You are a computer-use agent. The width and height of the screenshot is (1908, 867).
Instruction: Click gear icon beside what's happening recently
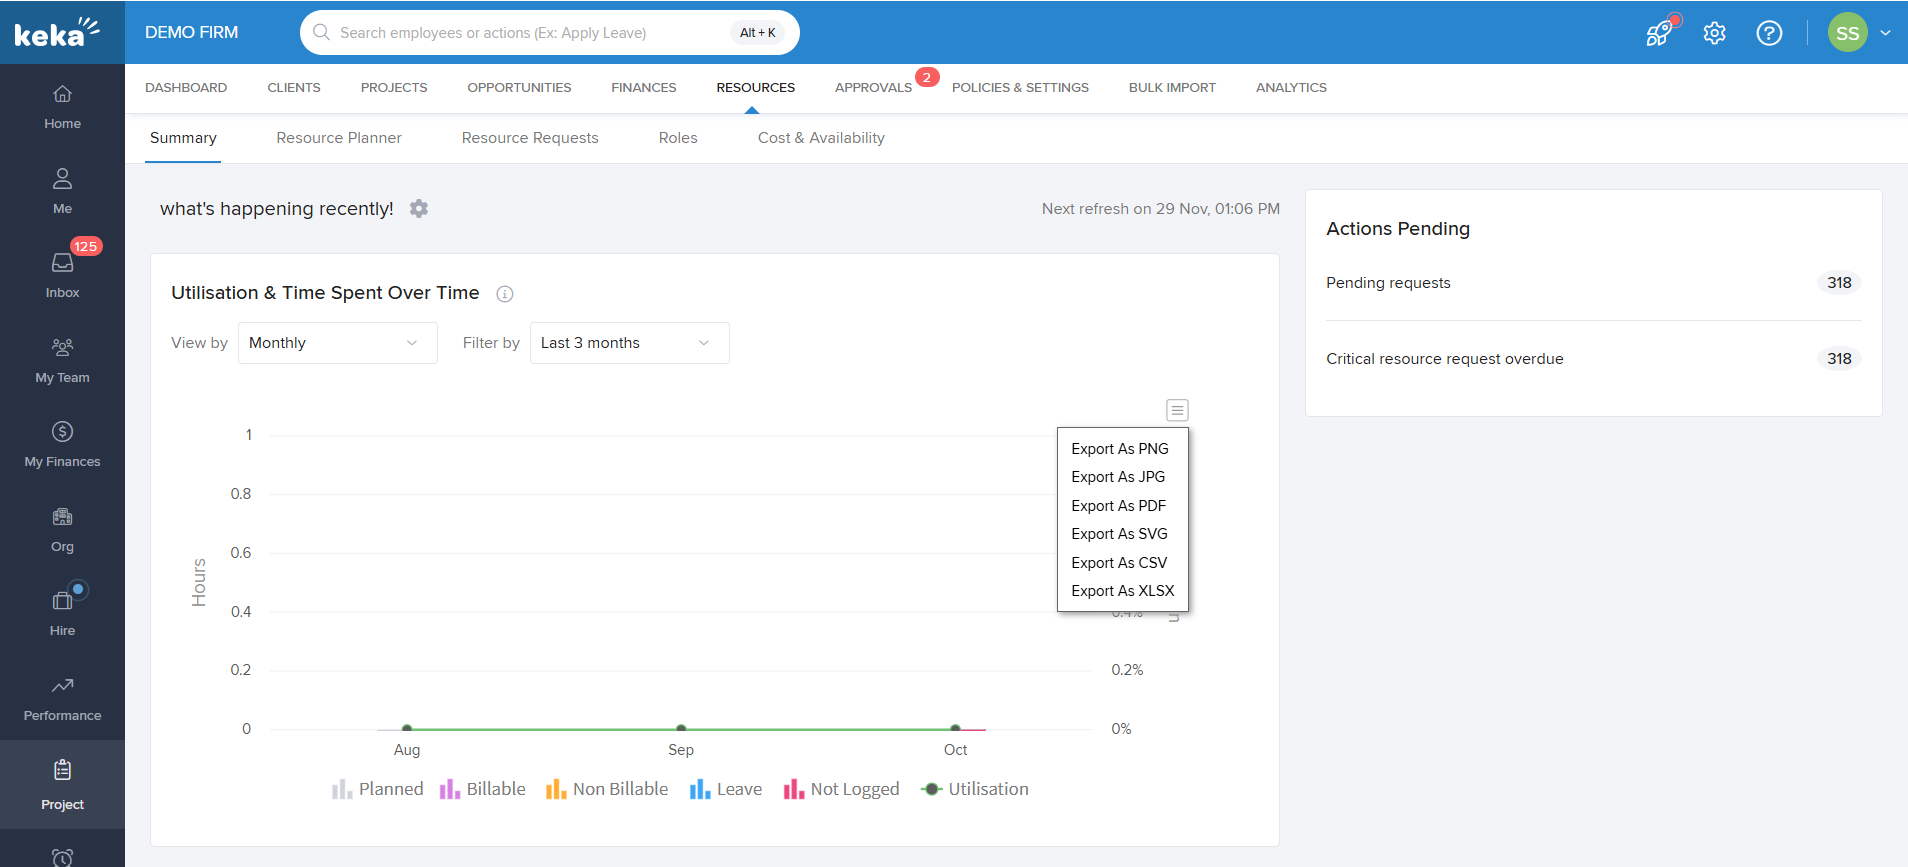coord(419,209)
